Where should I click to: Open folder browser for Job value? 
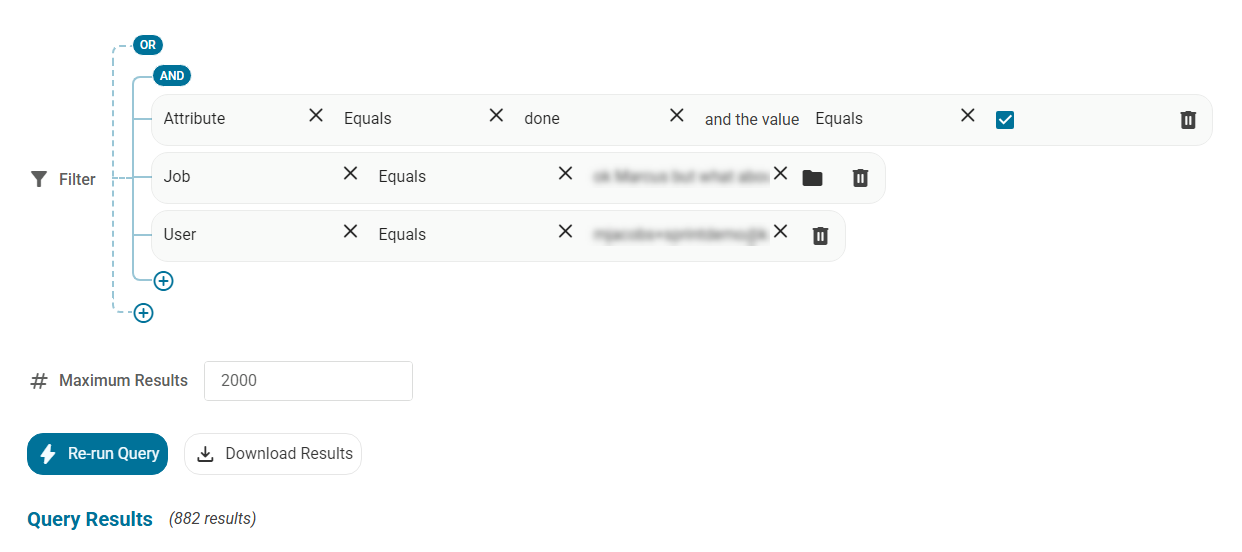click(812, 178)
